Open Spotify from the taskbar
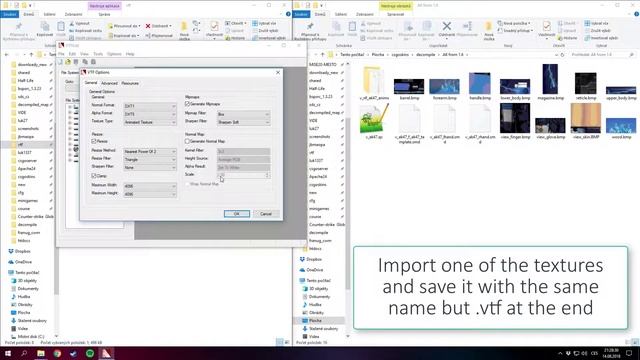 pyautogui.click(x=90, y=353)
